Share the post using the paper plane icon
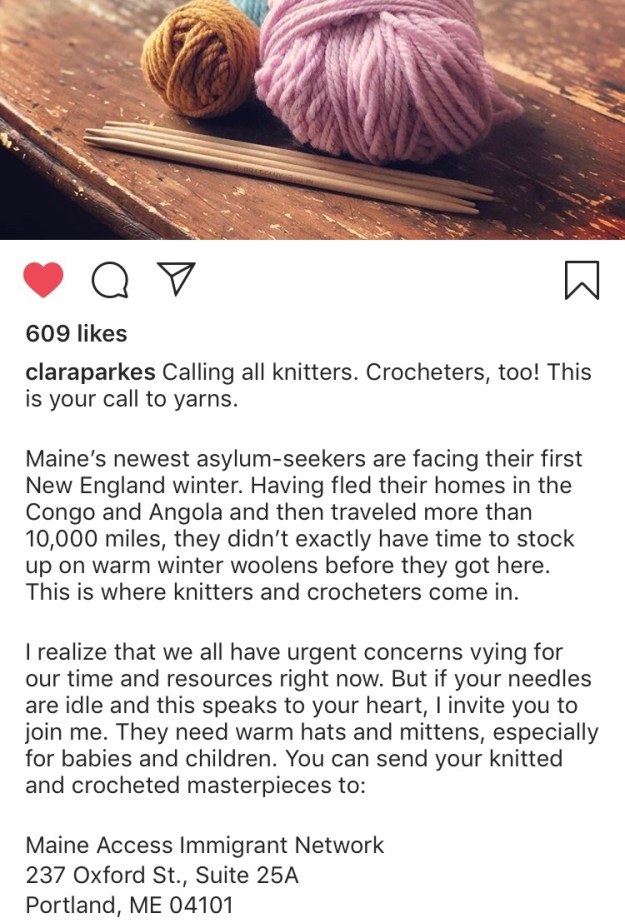625x923 pixels. tap(176, 279)
